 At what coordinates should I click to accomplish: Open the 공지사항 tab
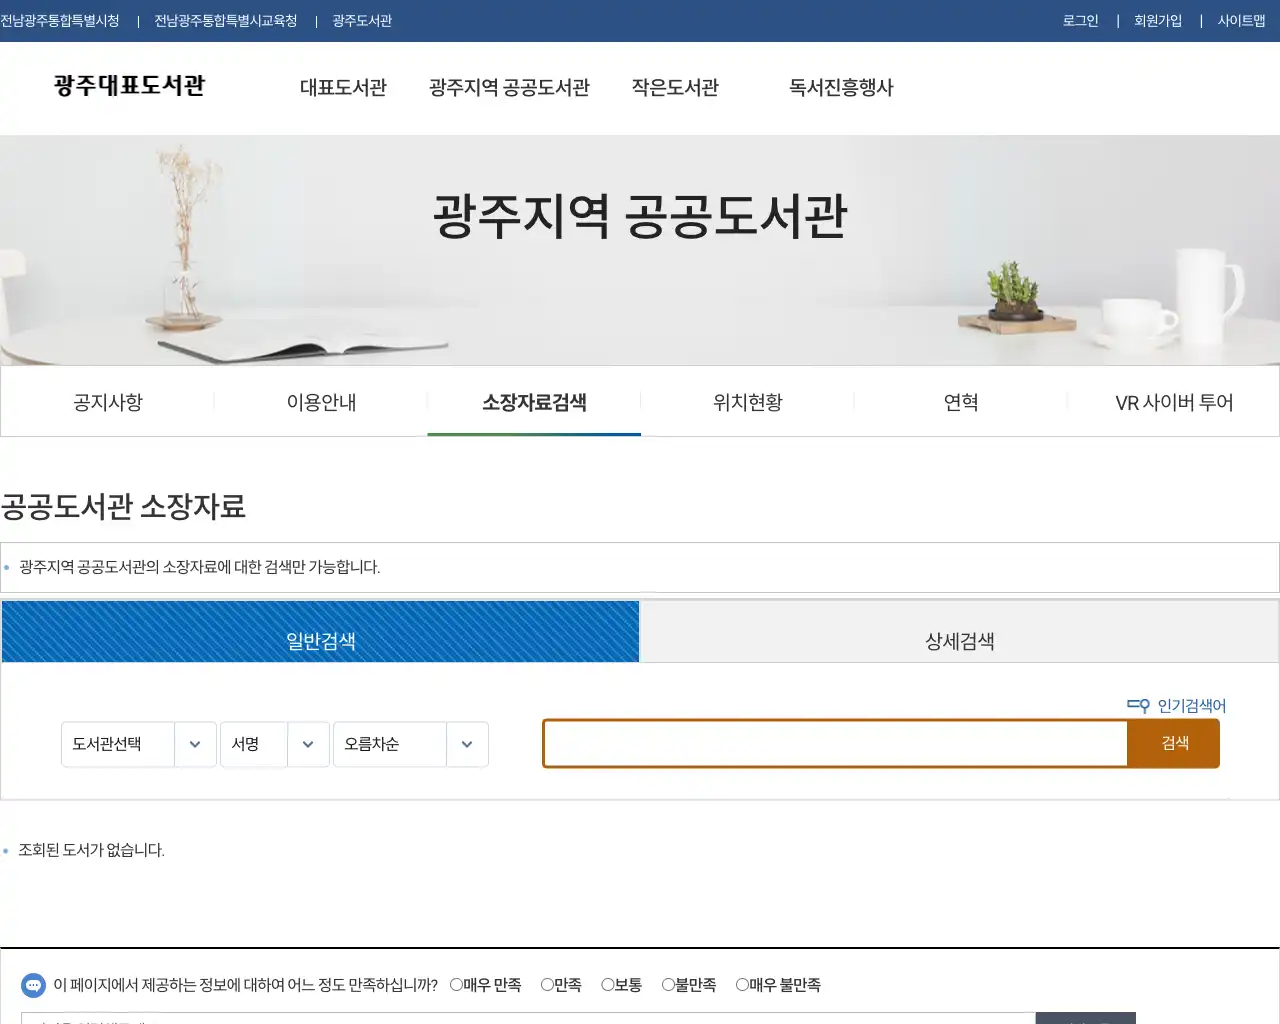coord(108,402)
